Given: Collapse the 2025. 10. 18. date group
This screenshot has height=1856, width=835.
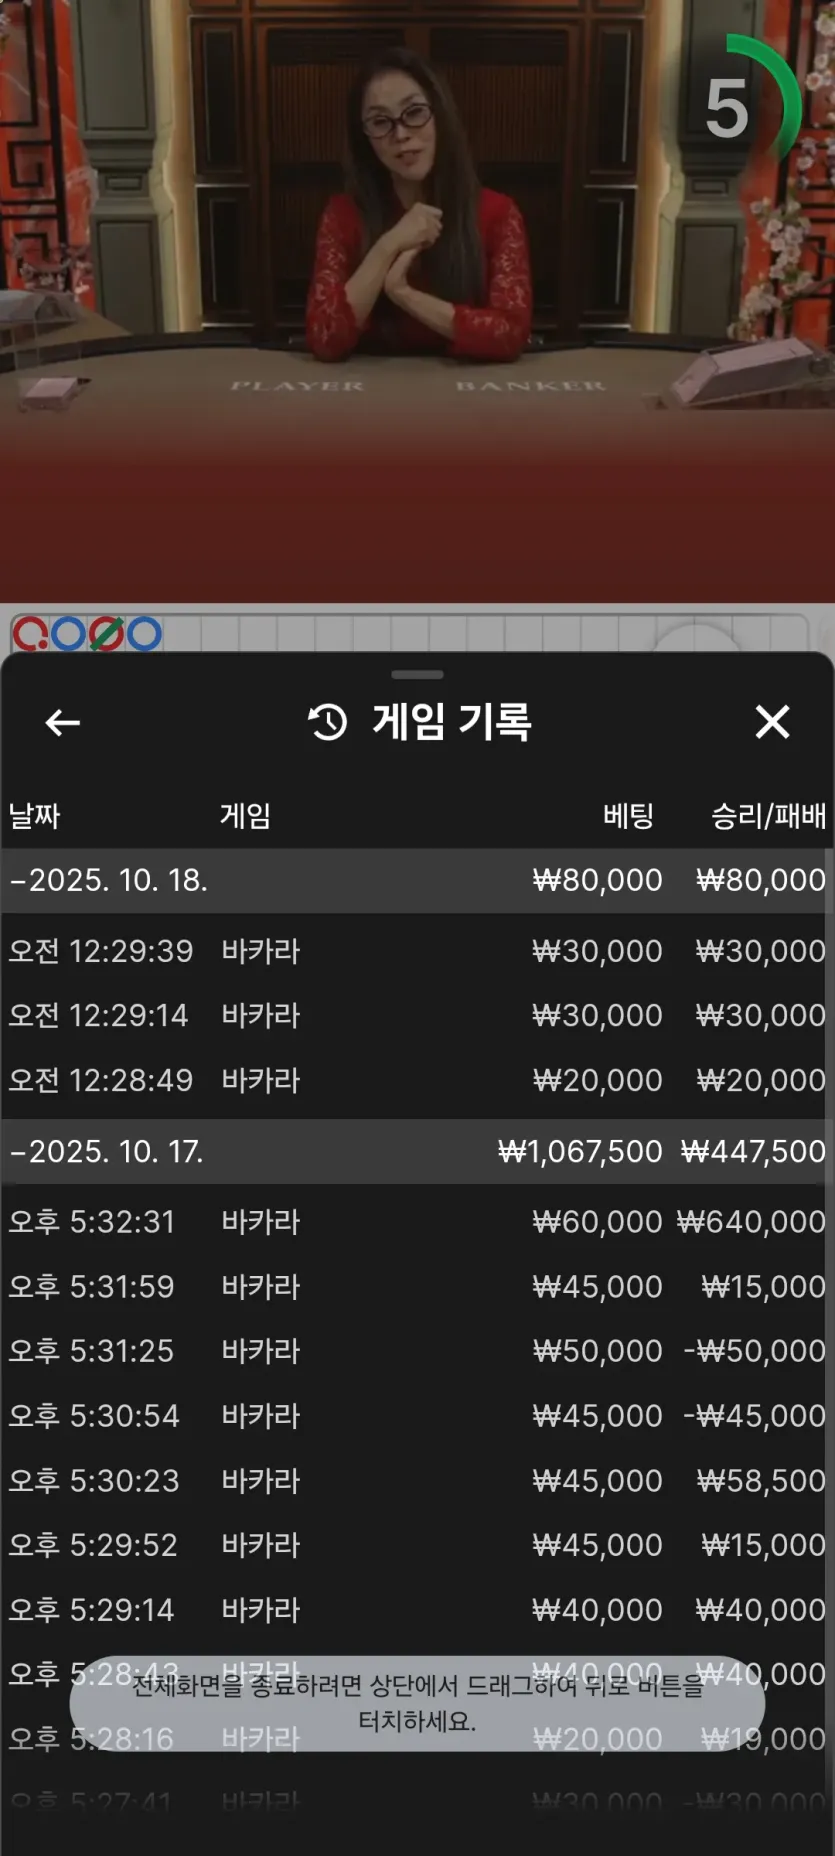Looking at the screenshot, I should pos(417,880).
